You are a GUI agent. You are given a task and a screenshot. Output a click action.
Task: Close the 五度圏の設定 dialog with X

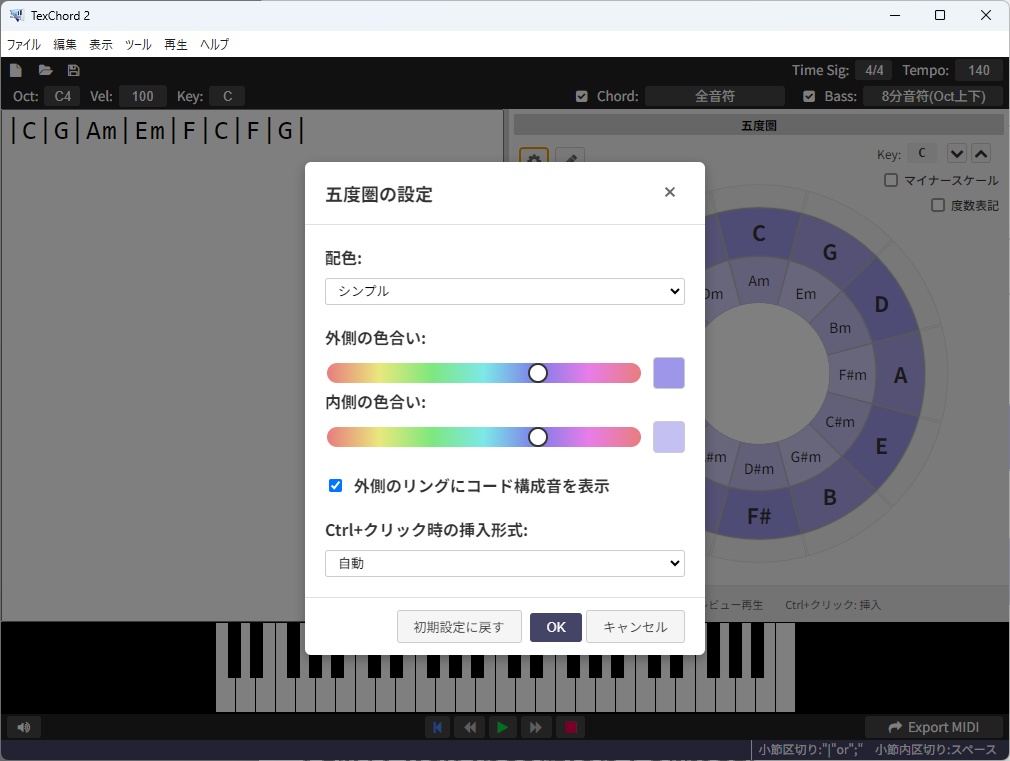point(670,192)
